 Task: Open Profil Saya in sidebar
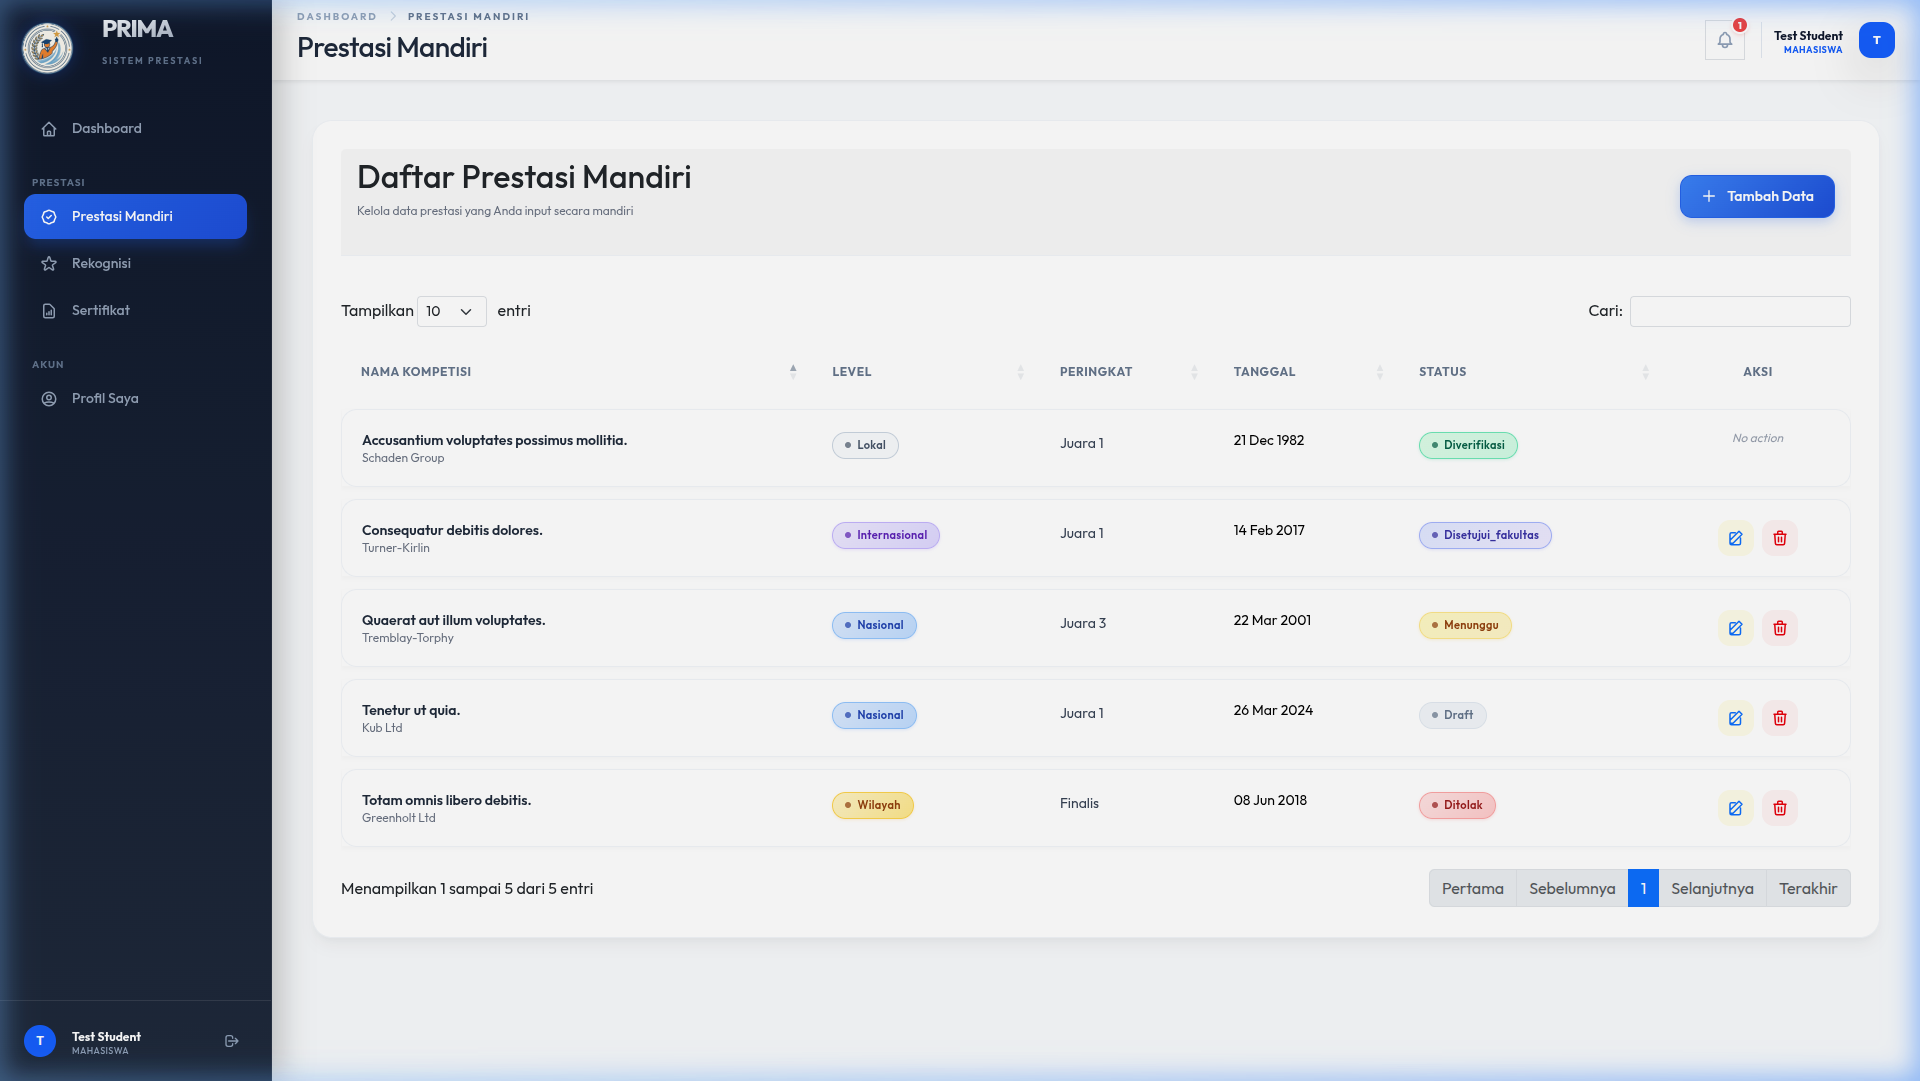click(104, 398)
